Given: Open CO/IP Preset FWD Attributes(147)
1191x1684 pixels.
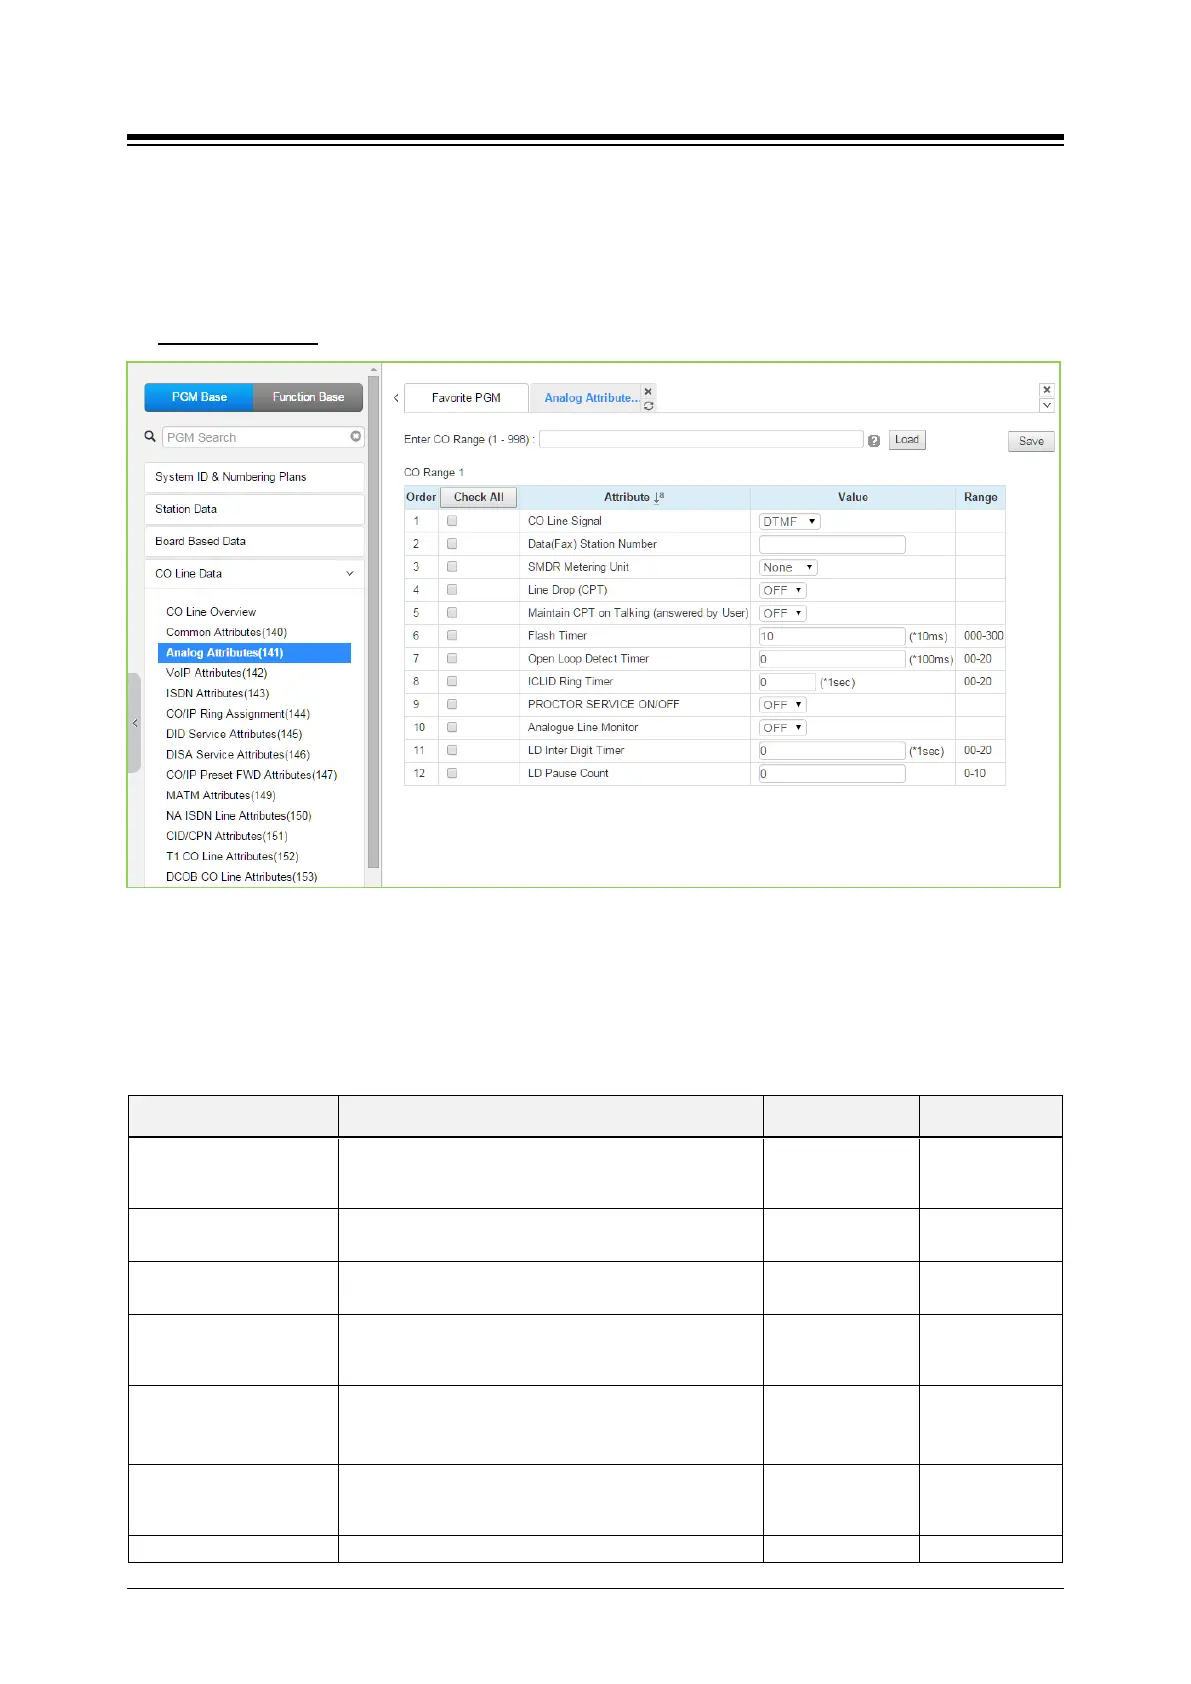Looking at the screenshot, I should pyautogui.click(x=251, y=775).
